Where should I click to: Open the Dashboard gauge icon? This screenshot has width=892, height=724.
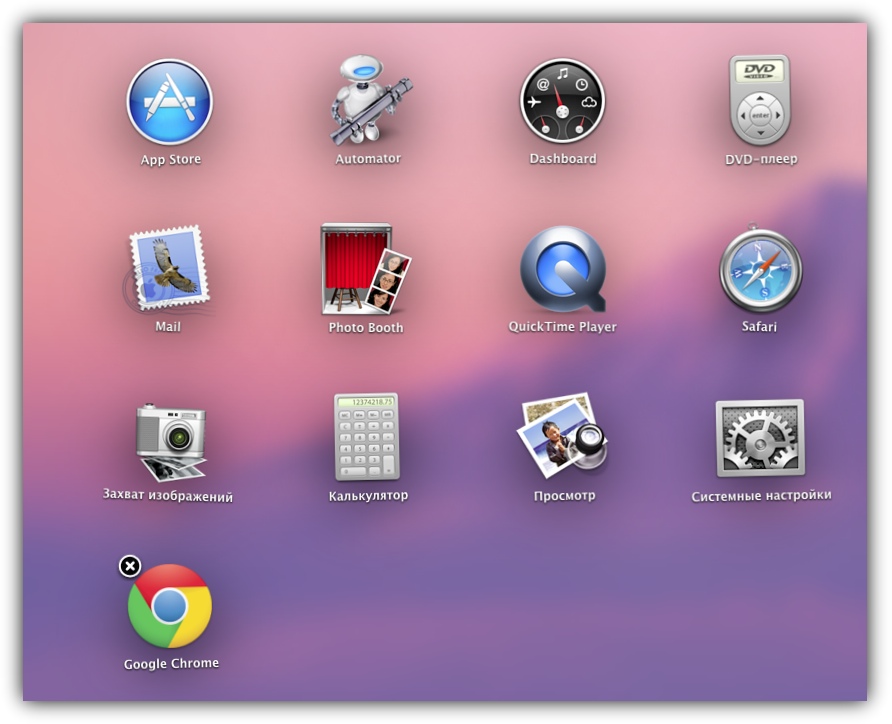(562, 101)
